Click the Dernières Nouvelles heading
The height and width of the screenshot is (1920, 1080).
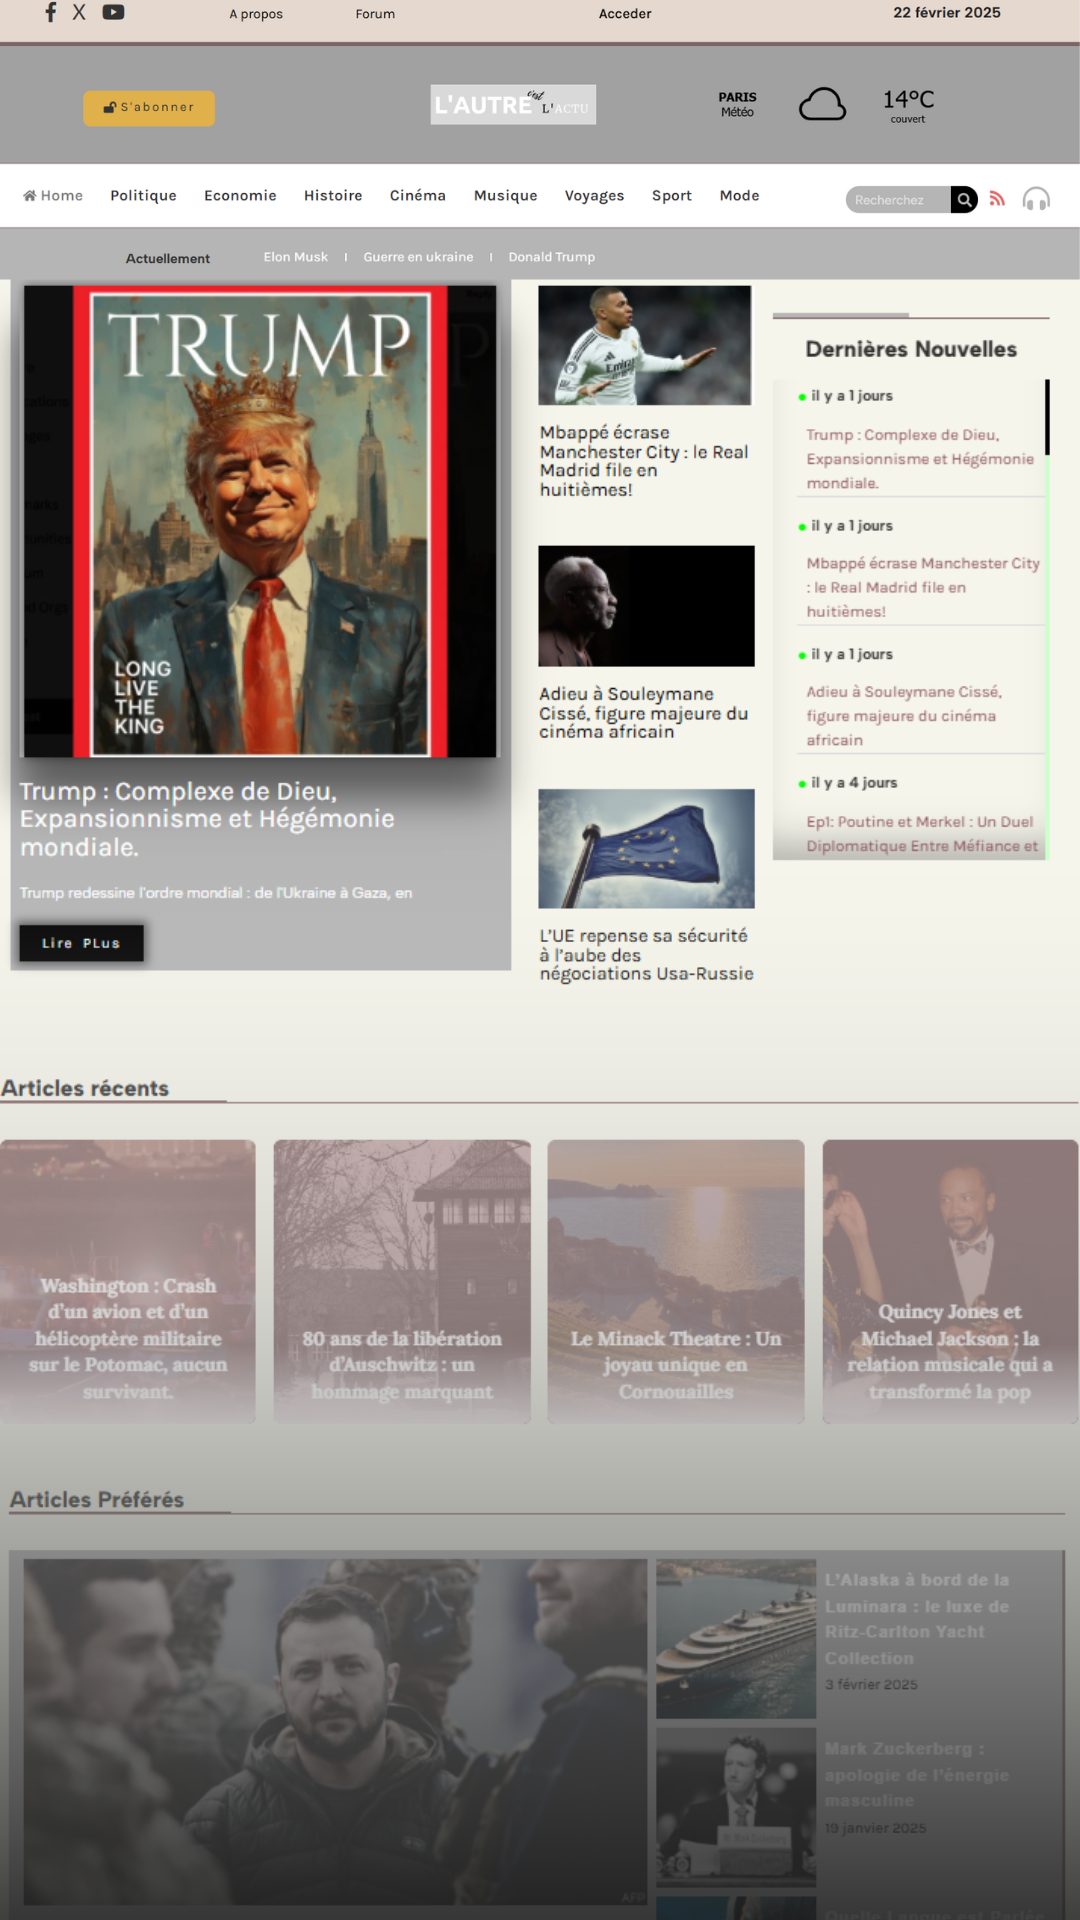tap(911, 349)
